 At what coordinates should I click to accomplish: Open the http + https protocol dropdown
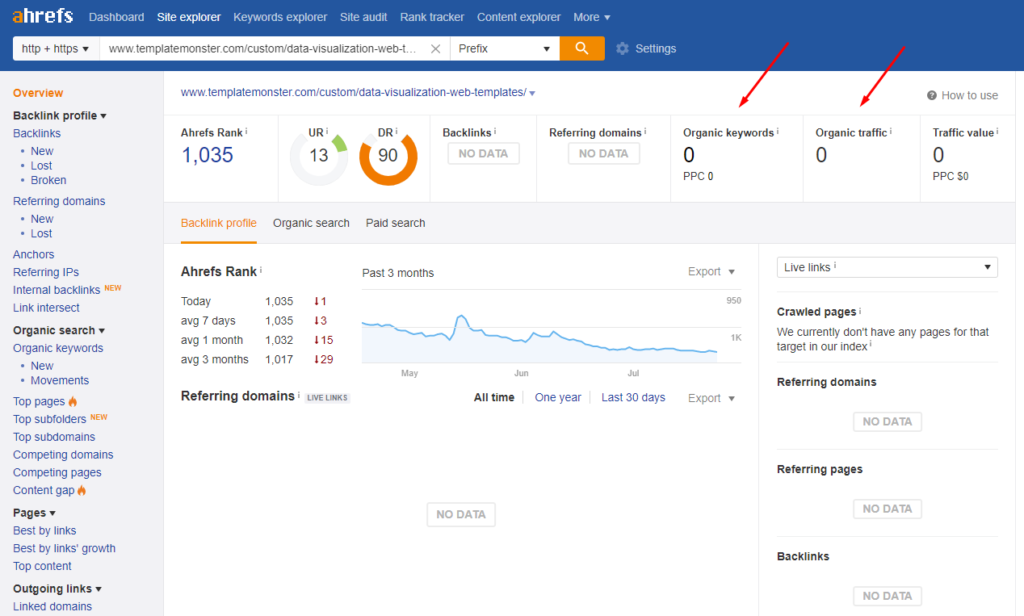(55, 47)
